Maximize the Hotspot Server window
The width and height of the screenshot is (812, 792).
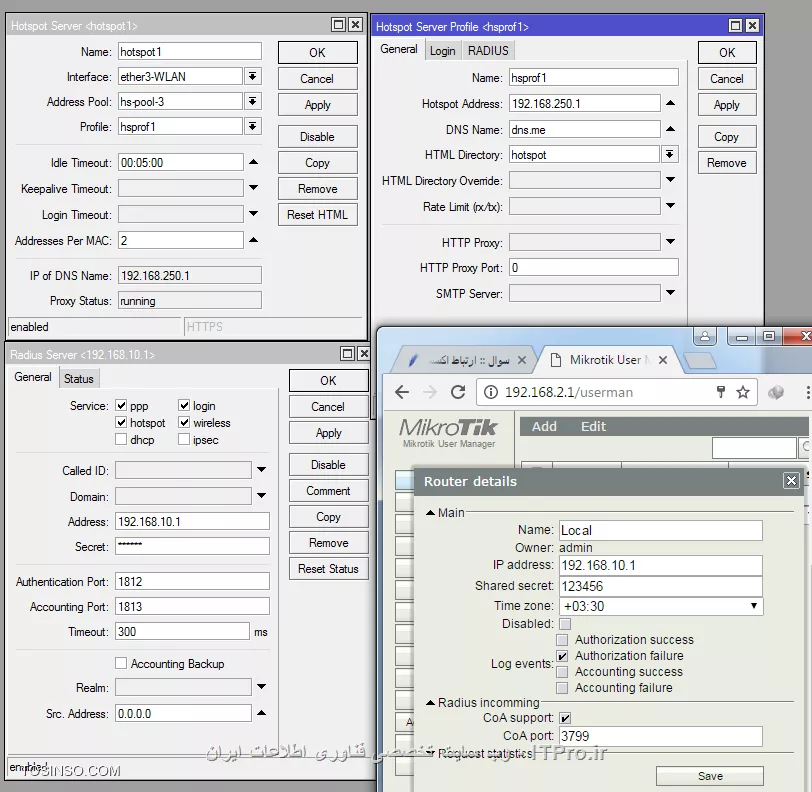point(338,24)
